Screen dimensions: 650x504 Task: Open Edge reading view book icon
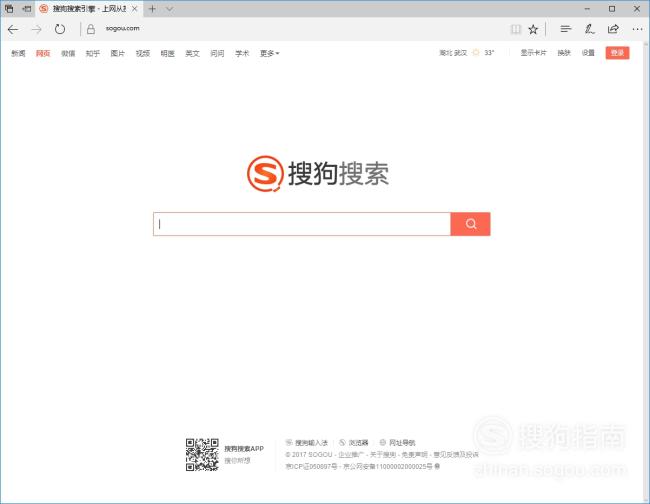[x=516, y=29]
